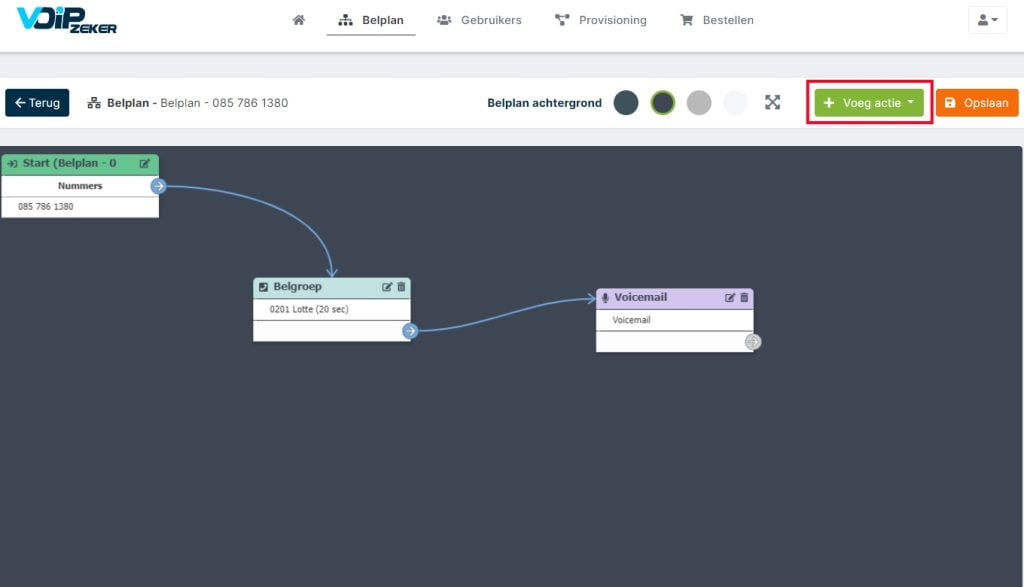Edit the Start node

[144, 163]
